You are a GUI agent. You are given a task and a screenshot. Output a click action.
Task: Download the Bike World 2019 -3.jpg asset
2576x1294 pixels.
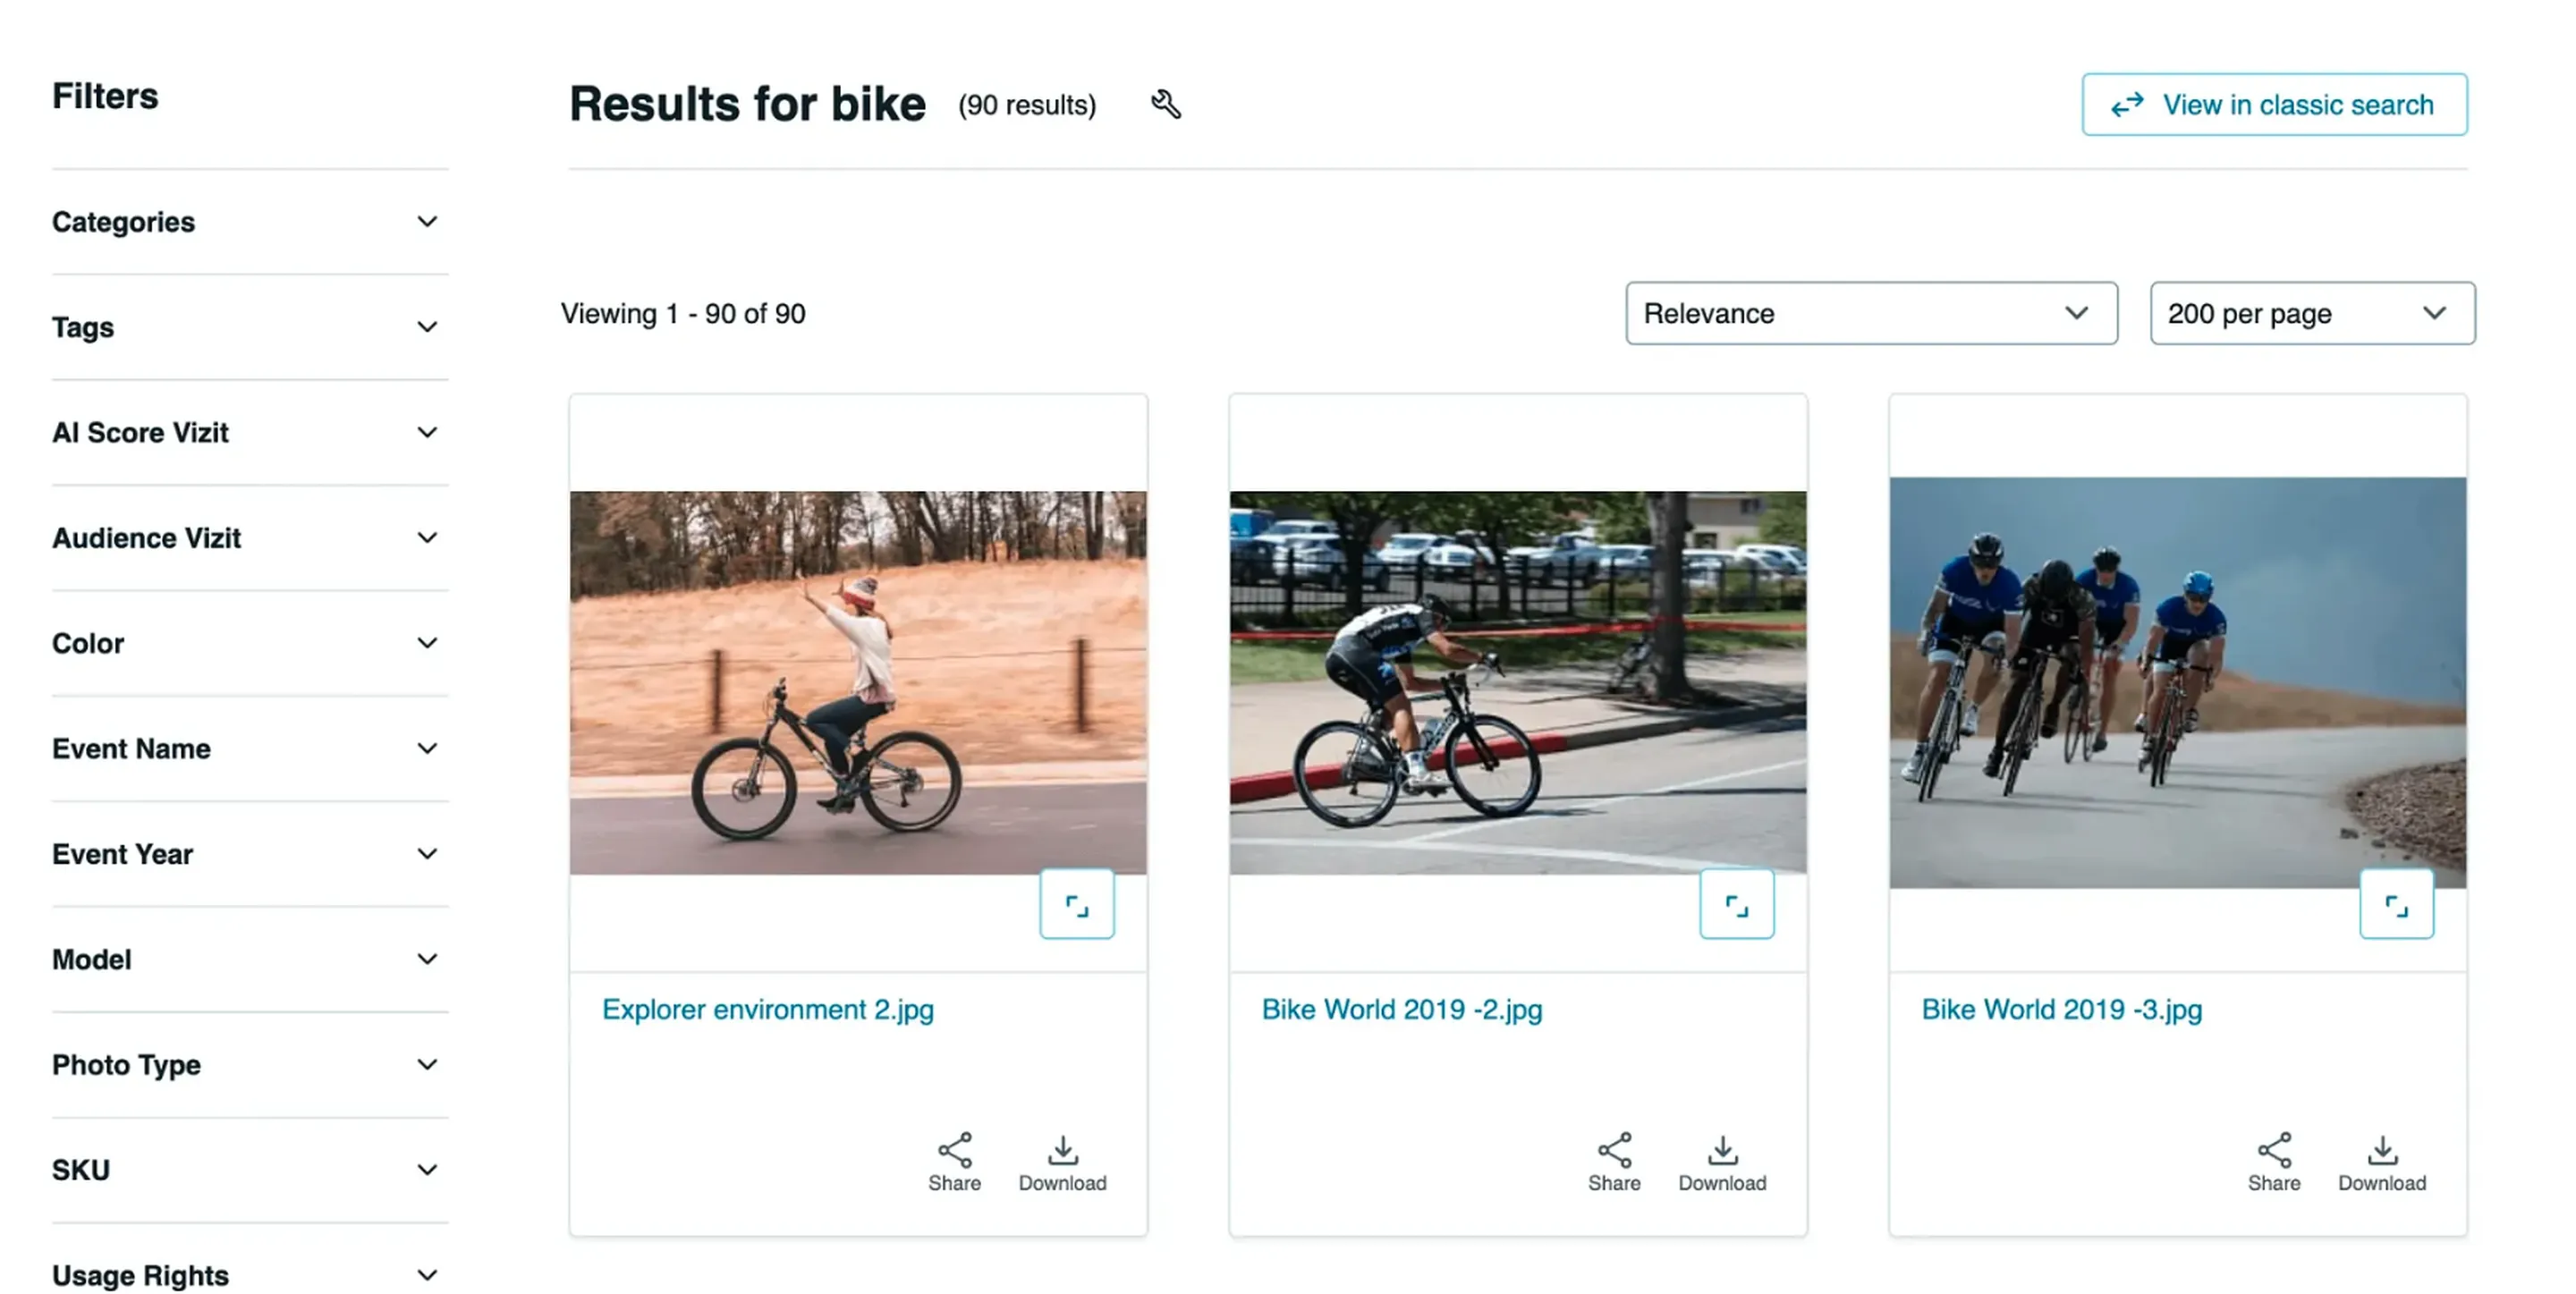(2382, 1162)
